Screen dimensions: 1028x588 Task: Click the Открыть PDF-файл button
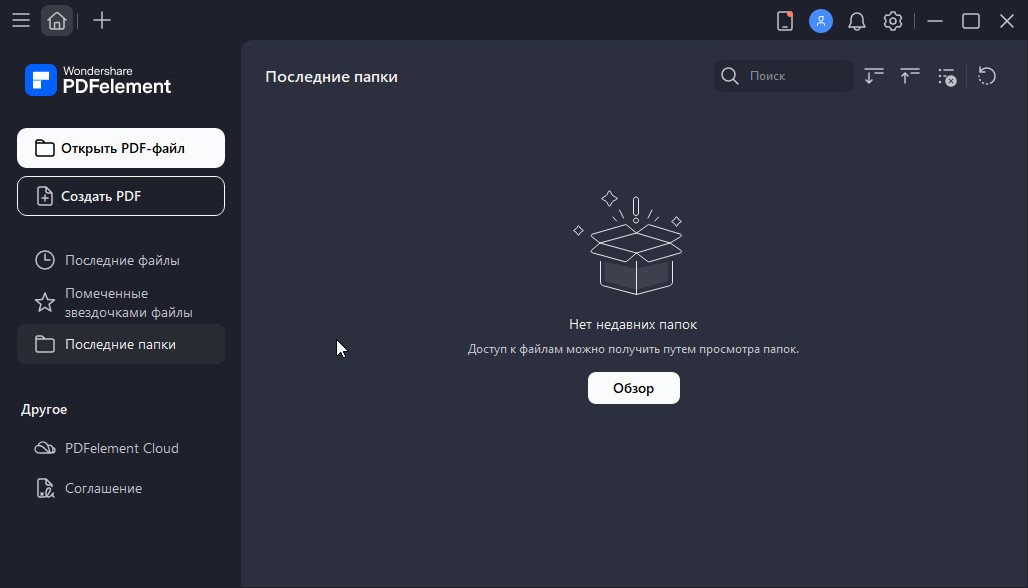tap(121, 148)
